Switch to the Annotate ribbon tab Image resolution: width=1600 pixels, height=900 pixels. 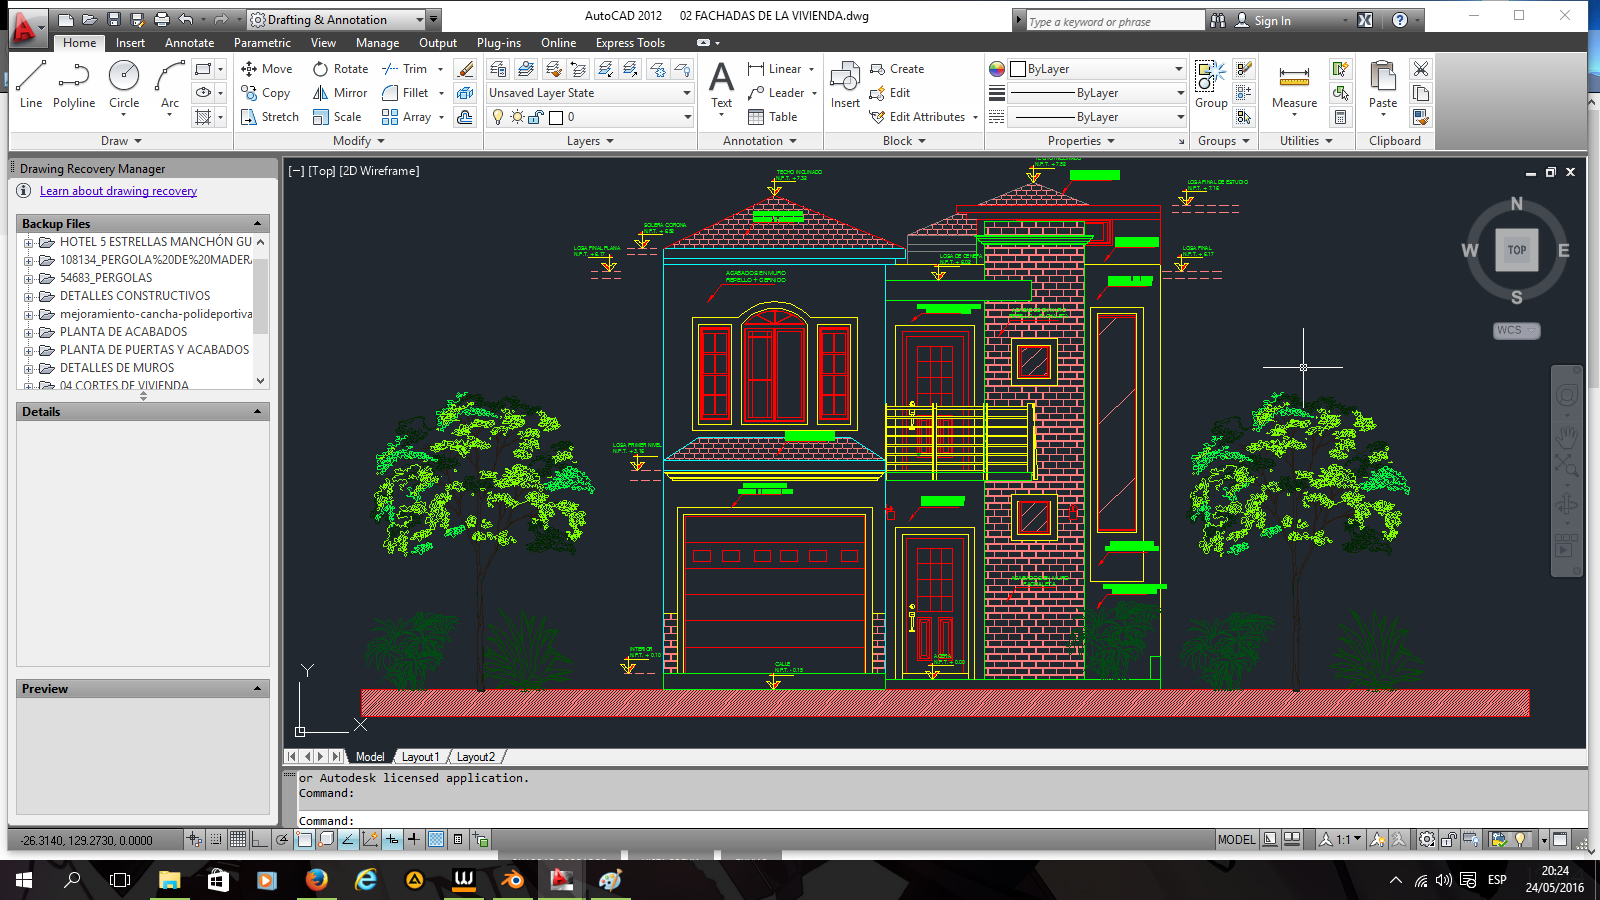[189, 43]
